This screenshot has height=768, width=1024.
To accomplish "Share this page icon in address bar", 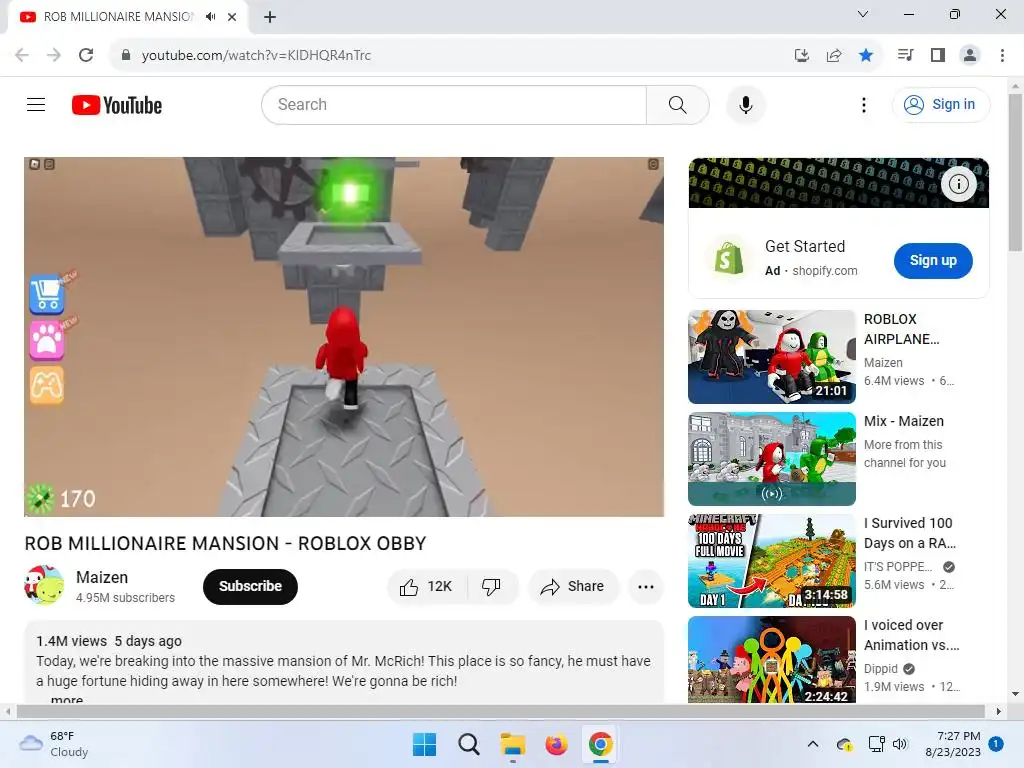I will (834, 55).
